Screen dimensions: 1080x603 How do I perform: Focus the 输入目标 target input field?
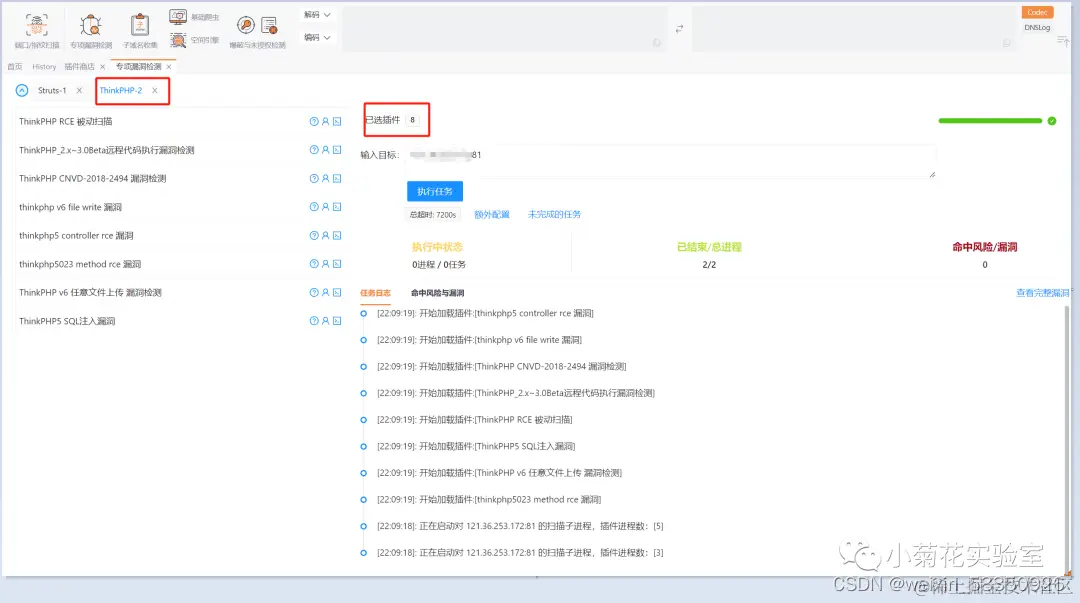tap(671, 161)
